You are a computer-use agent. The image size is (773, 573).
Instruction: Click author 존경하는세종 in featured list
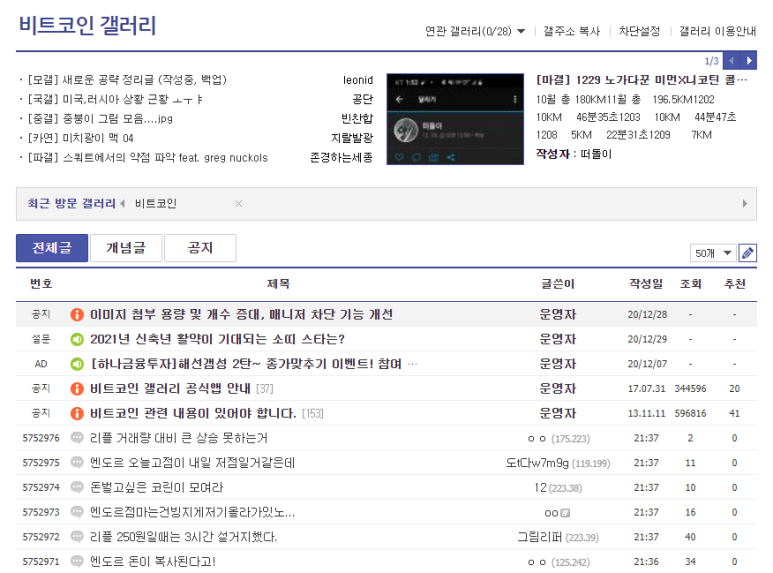[x=341, y=157]
